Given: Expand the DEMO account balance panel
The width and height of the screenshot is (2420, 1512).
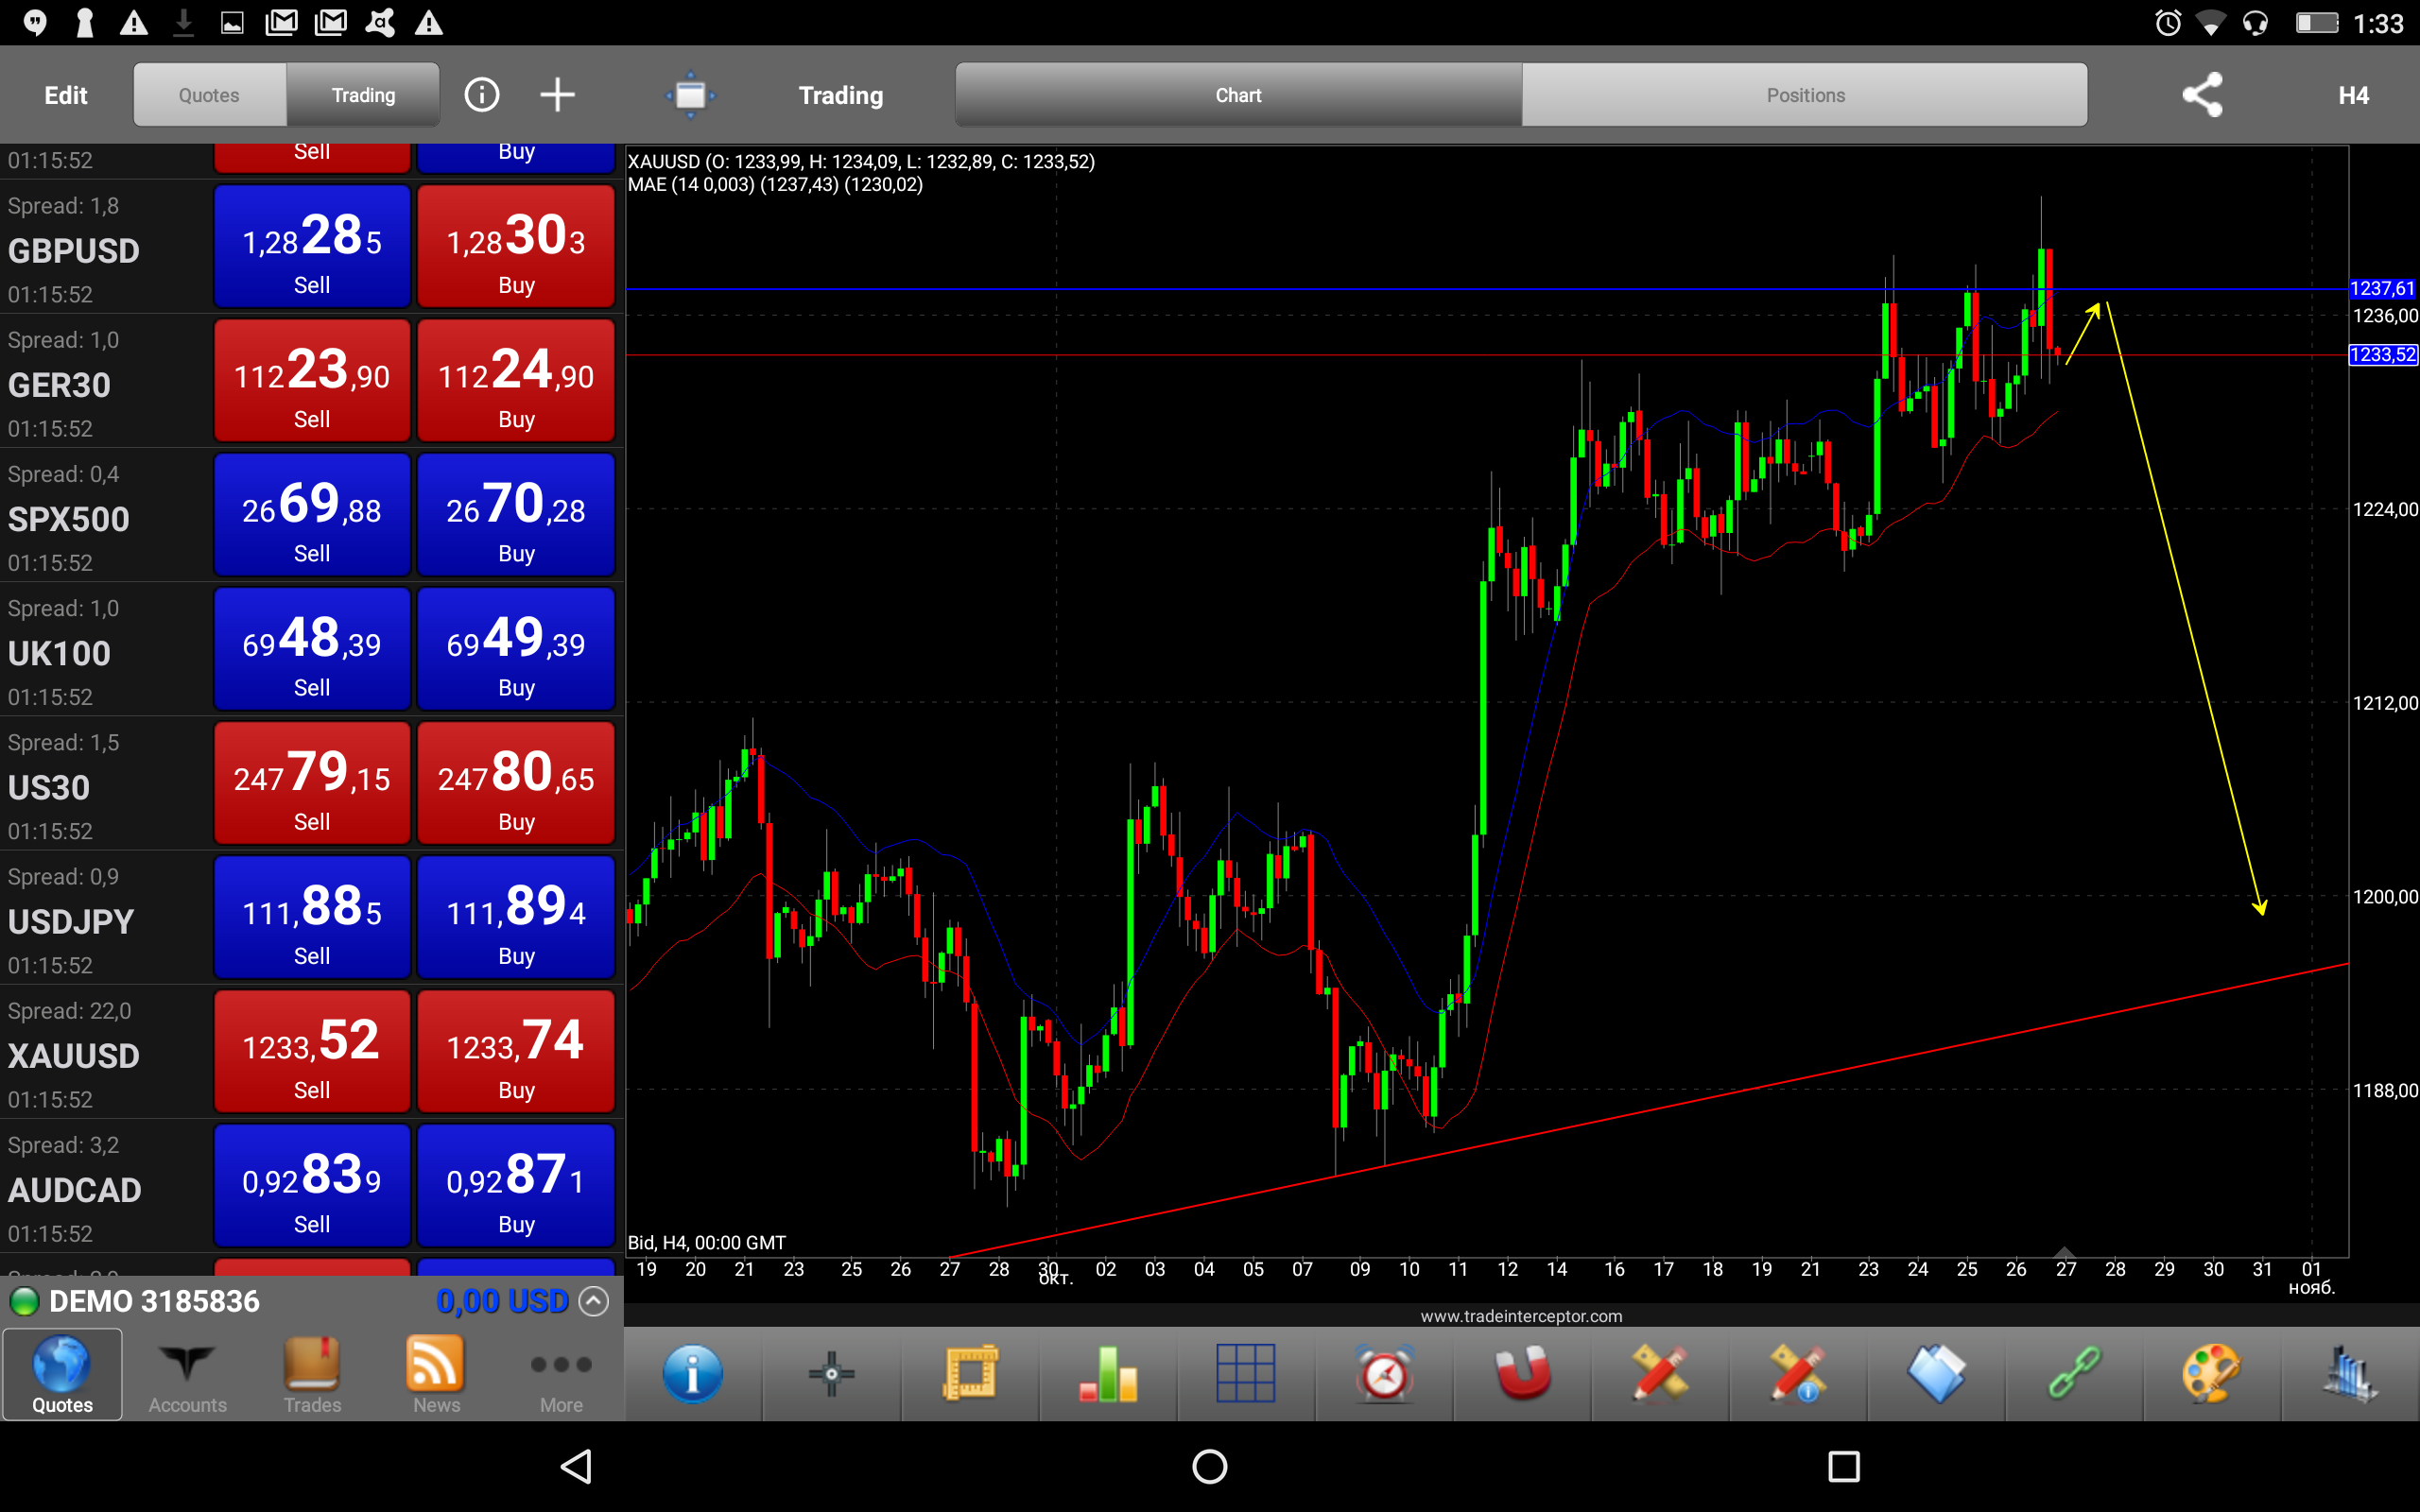Looking at the screenshot, I should pyautogui.click(x=594, y=1301).
